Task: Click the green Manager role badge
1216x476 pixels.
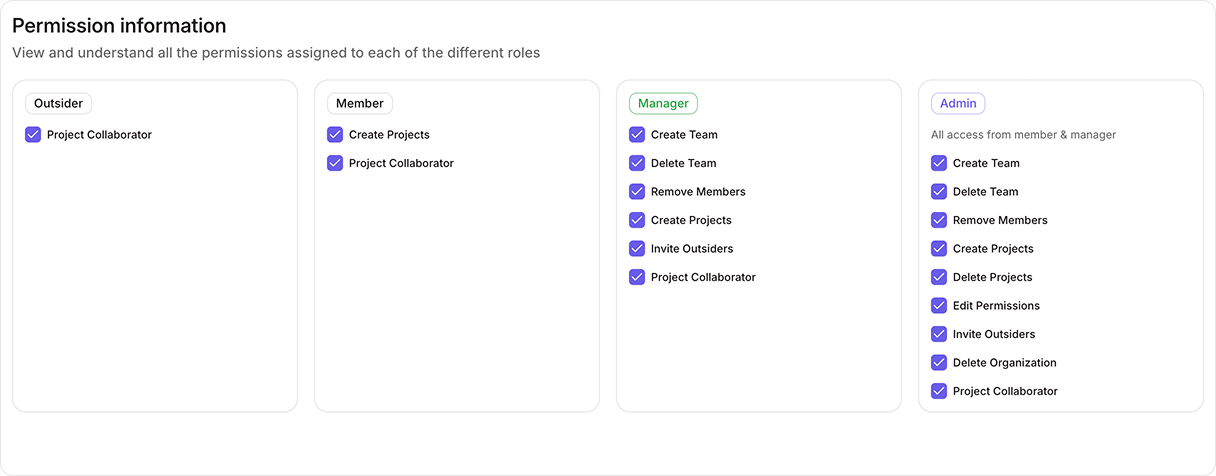Action: point(663,103)
